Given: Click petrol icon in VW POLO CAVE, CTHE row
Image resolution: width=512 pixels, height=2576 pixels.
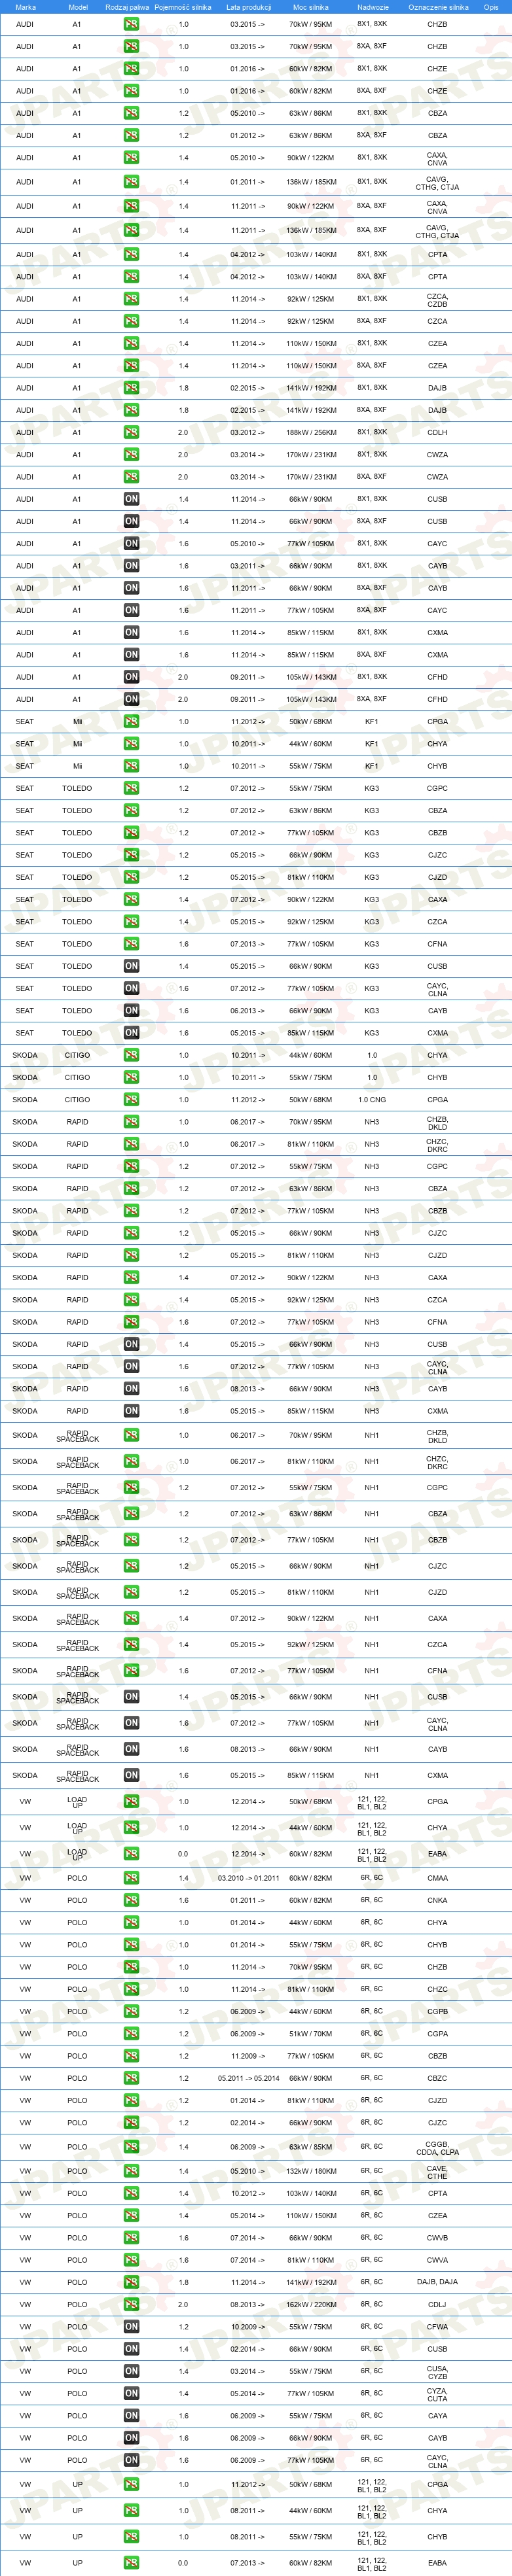Looking at the screenshot, I should tap(131, 2171).
